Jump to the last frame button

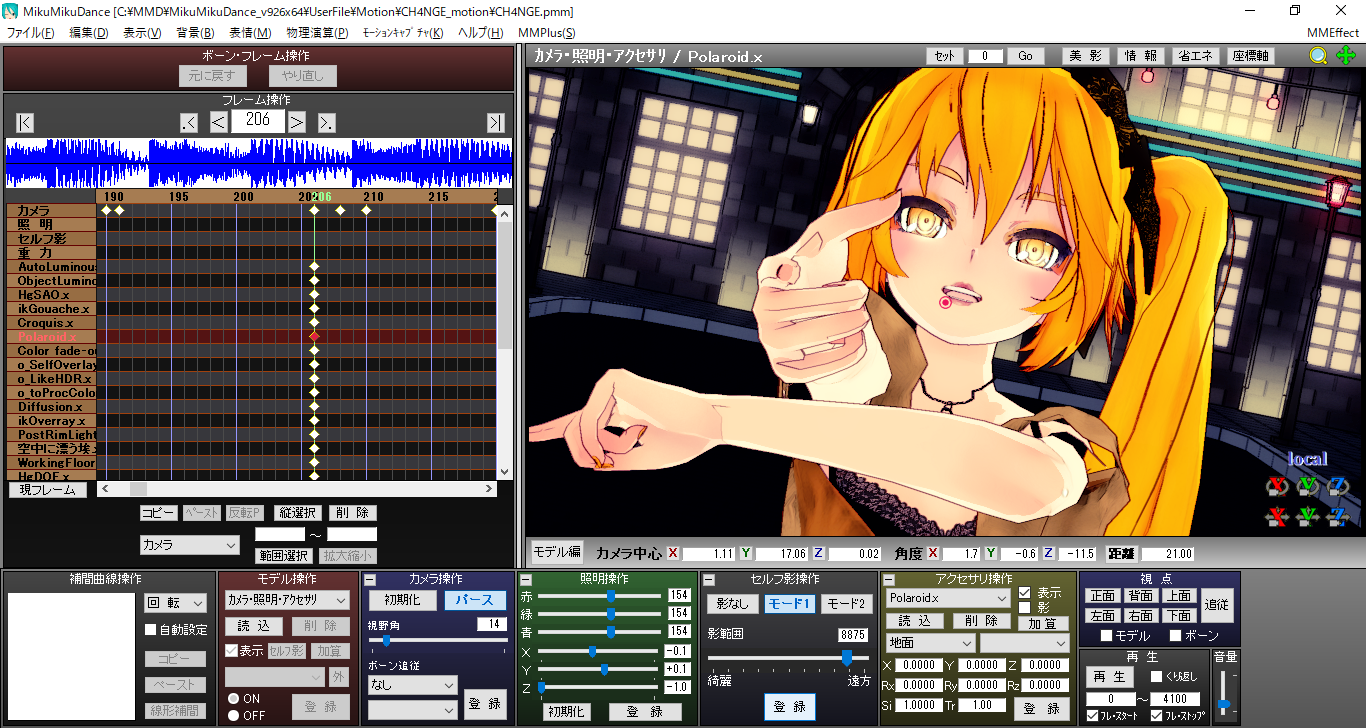coord(496,122)
